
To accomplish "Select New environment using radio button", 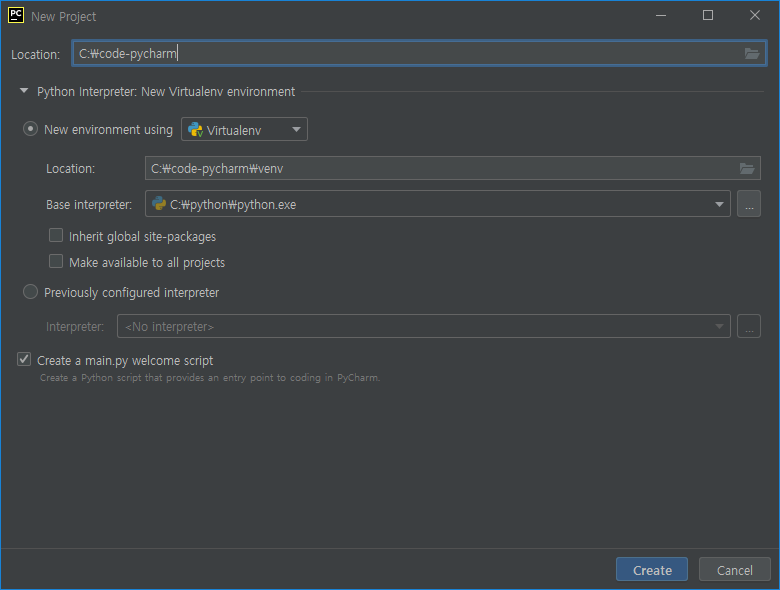I will tap(30, 129).
